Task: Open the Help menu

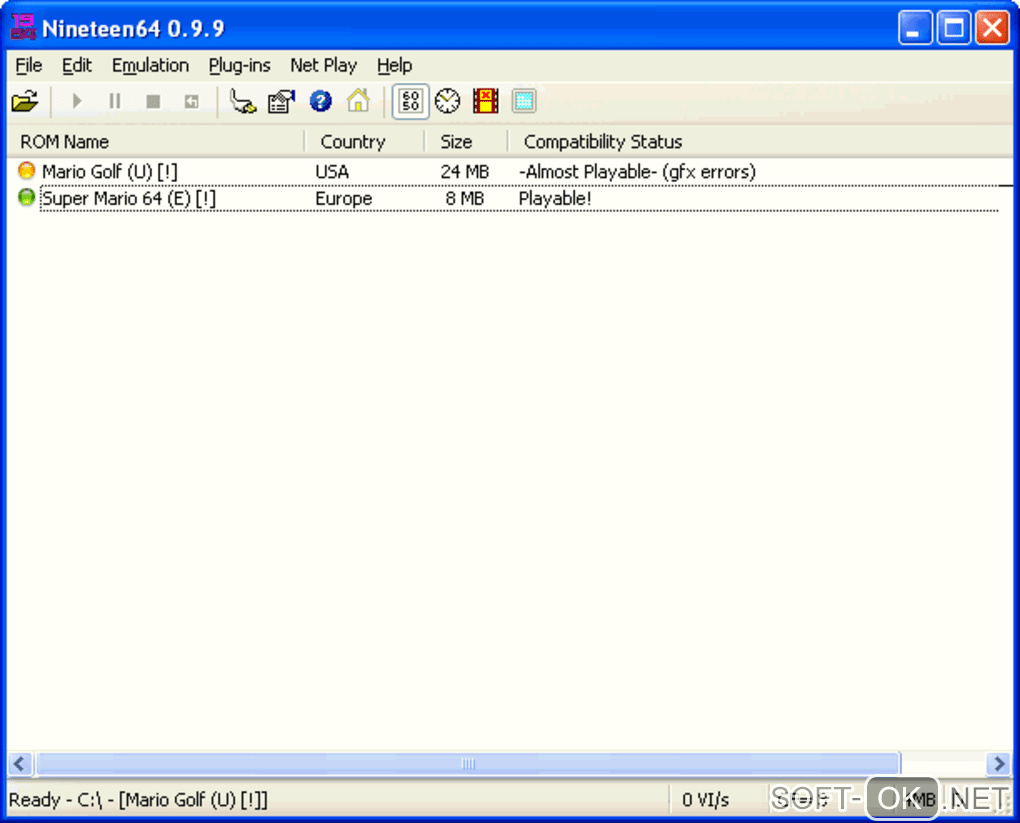Action: 394,66
